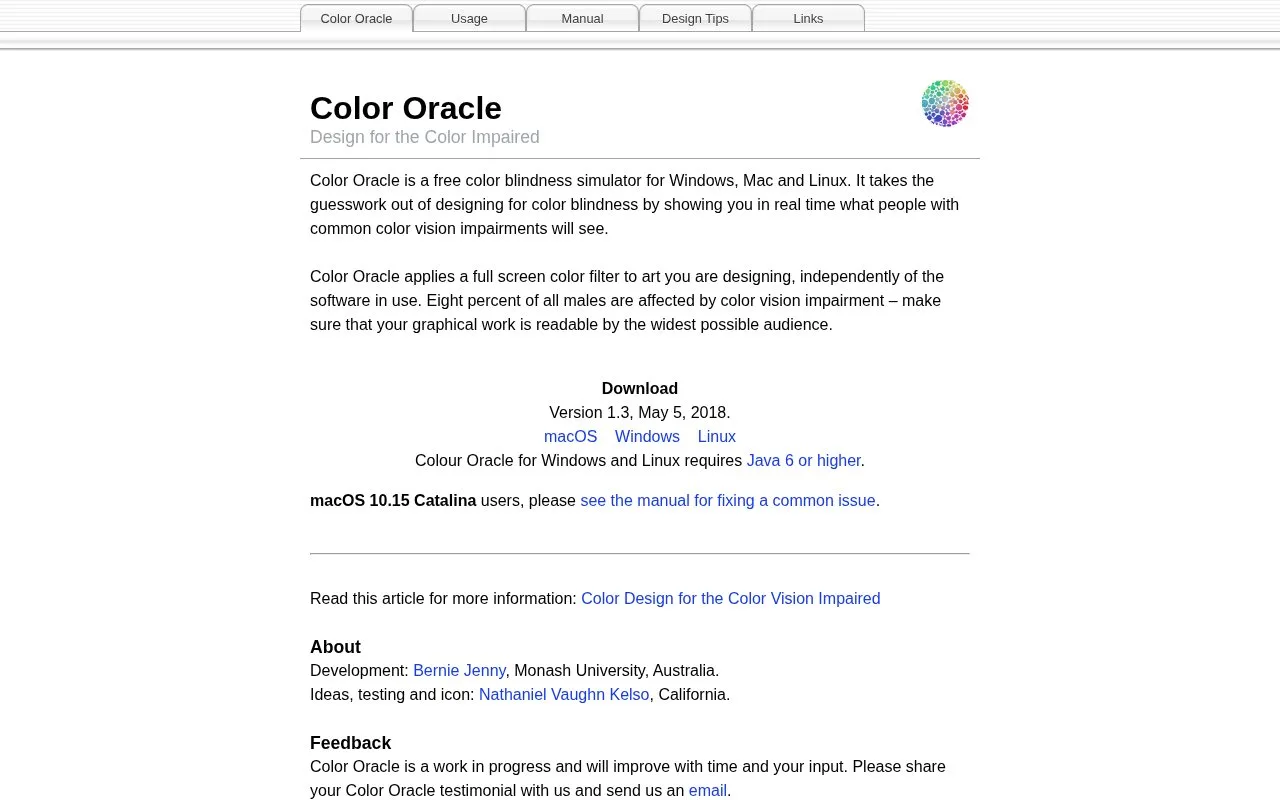
Task: Click the 'Design for the Color Impaired' subtitle
Action: click(x=425, y=137)
